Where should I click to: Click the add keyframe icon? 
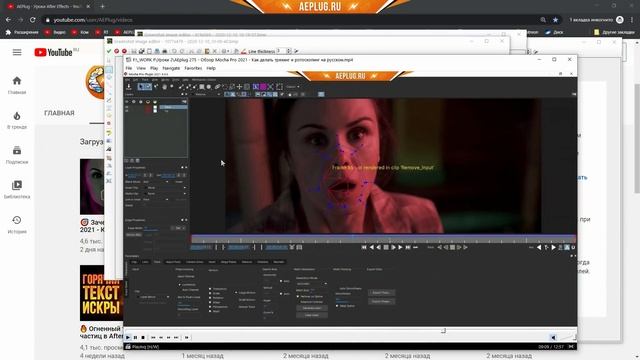(547, 247)
